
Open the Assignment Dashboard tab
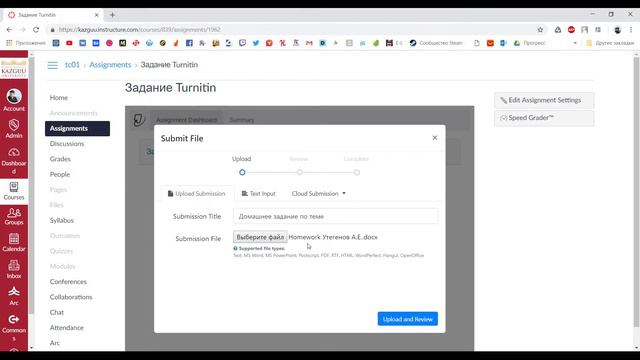pyautogui.click(x=187, y=120)
